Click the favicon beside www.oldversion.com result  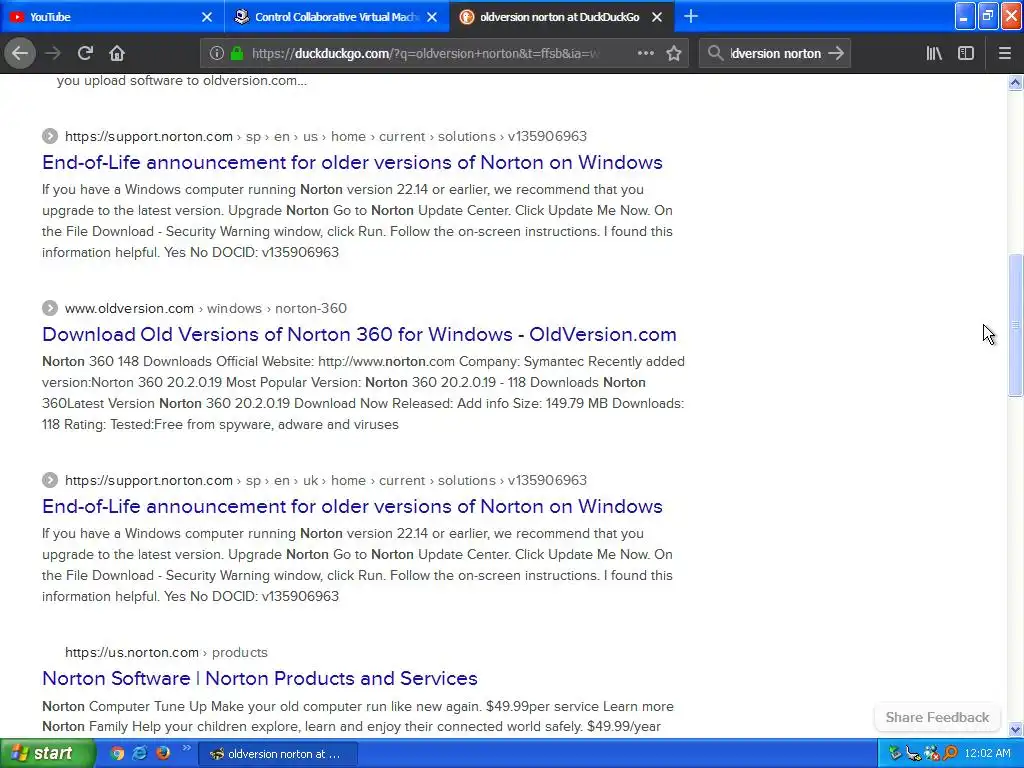50,308
